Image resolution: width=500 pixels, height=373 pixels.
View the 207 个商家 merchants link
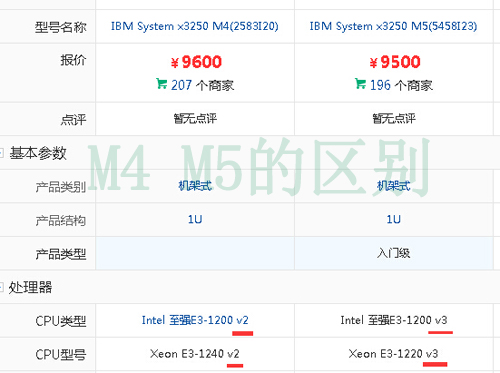coord(202,85)
